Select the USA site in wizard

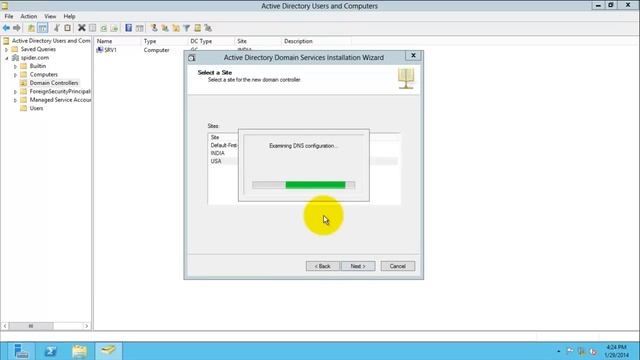click(x=216, y=161)
